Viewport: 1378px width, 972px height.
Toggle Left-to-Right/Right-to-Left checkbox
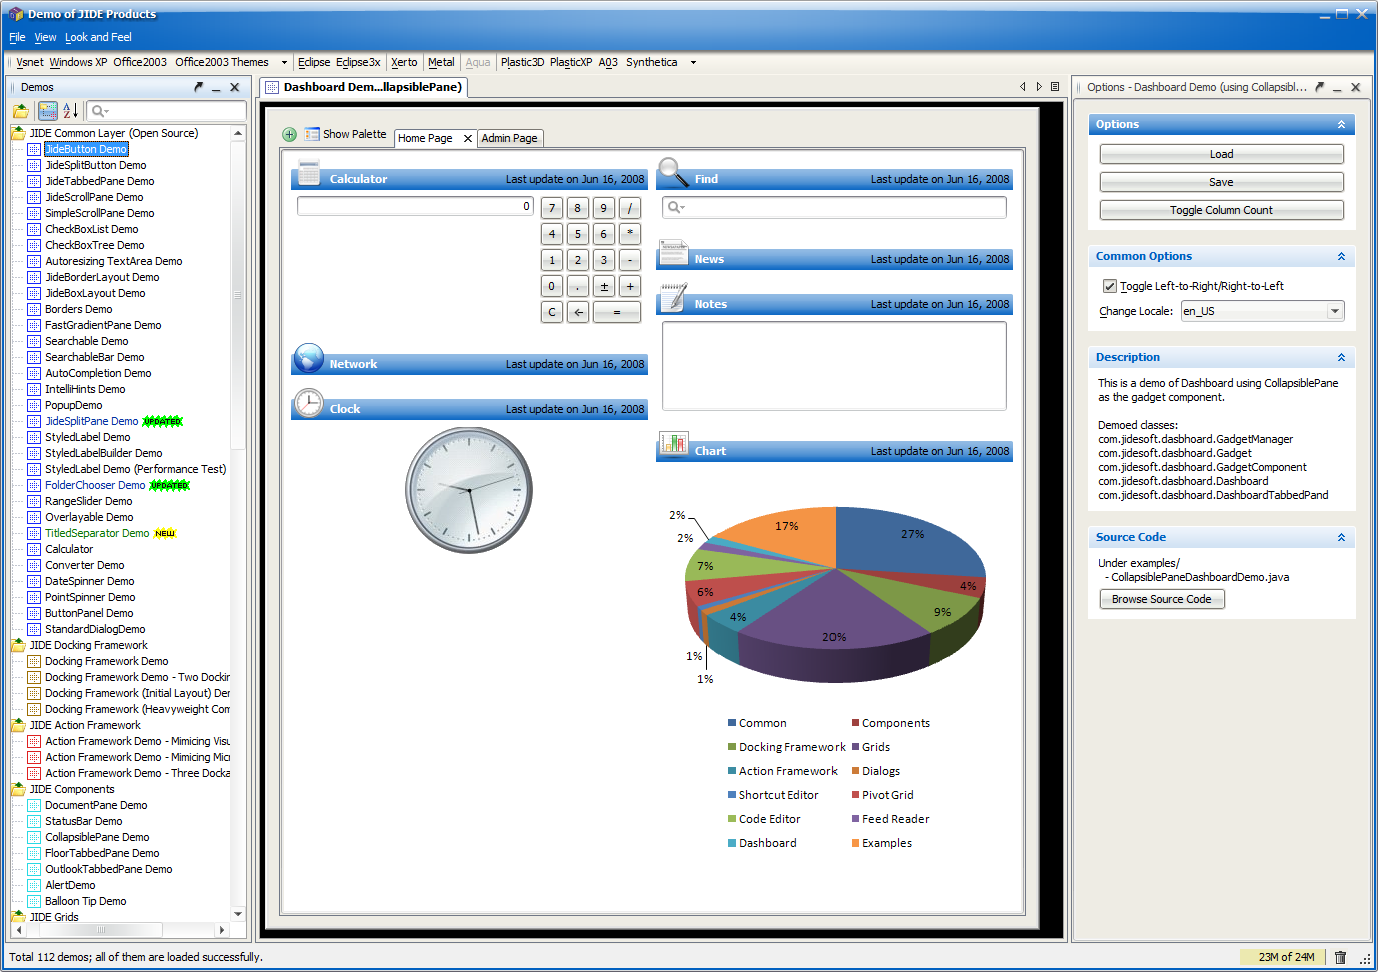(1109, 286)
